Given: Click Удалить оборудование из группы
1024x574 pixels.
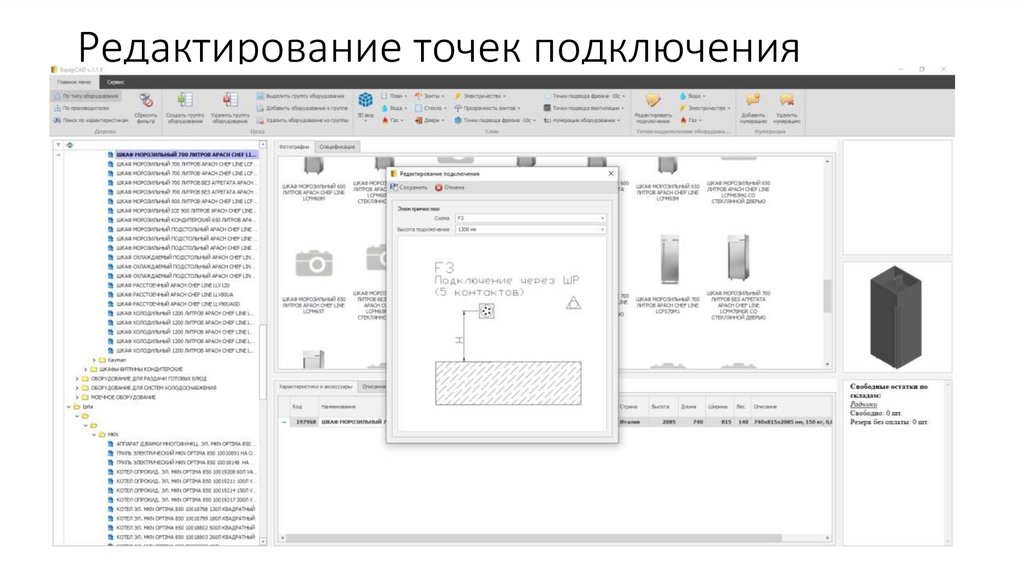Looking at the screenshot, I should [302, 120].
